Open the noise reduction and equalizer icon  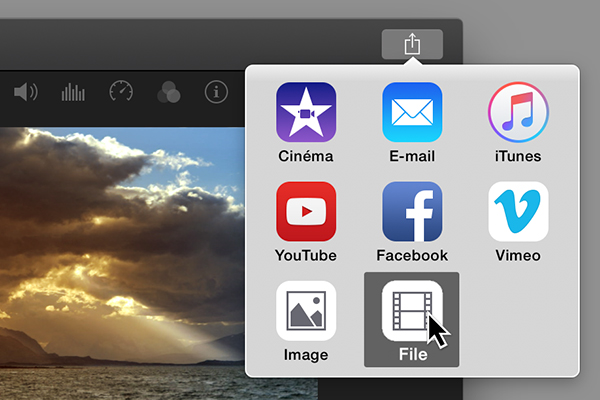pyautogui.click(x=73, y=92)
